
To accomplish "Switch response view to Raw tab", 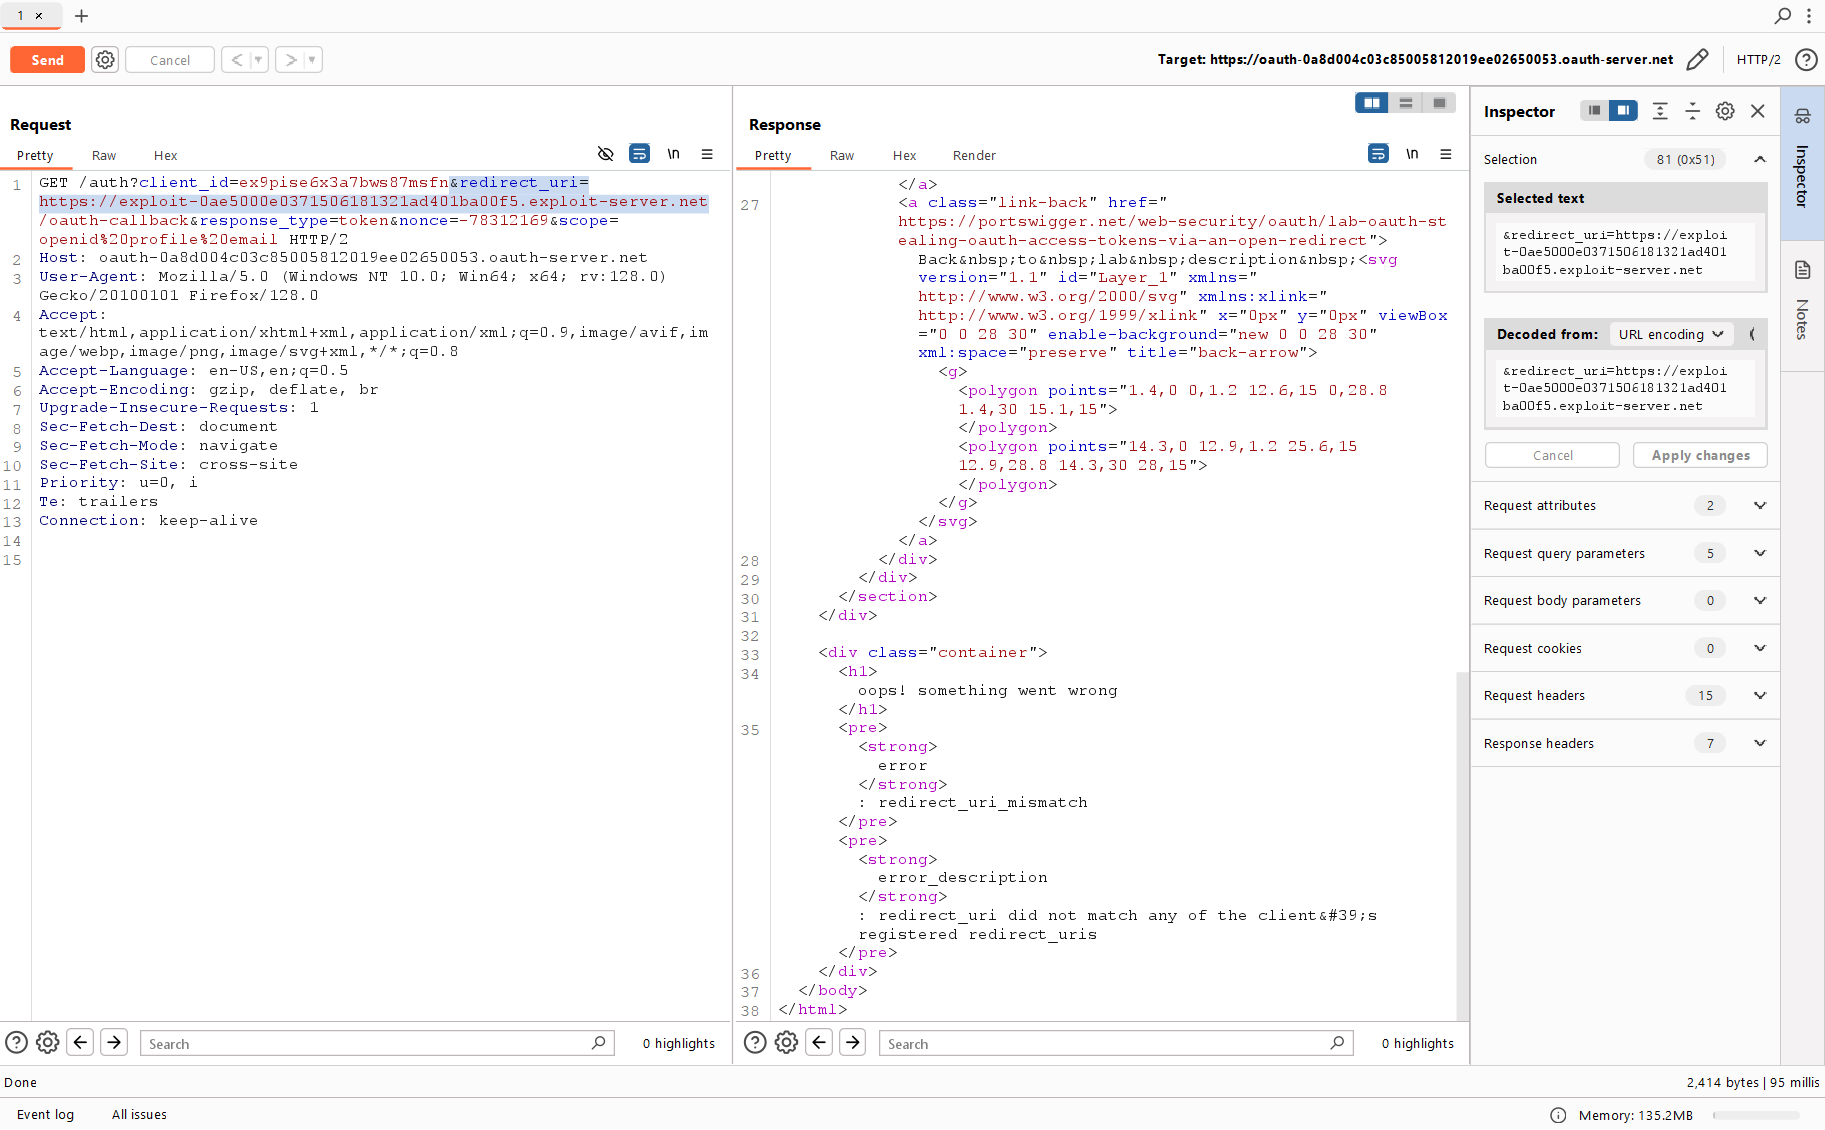I will (842, 155).
